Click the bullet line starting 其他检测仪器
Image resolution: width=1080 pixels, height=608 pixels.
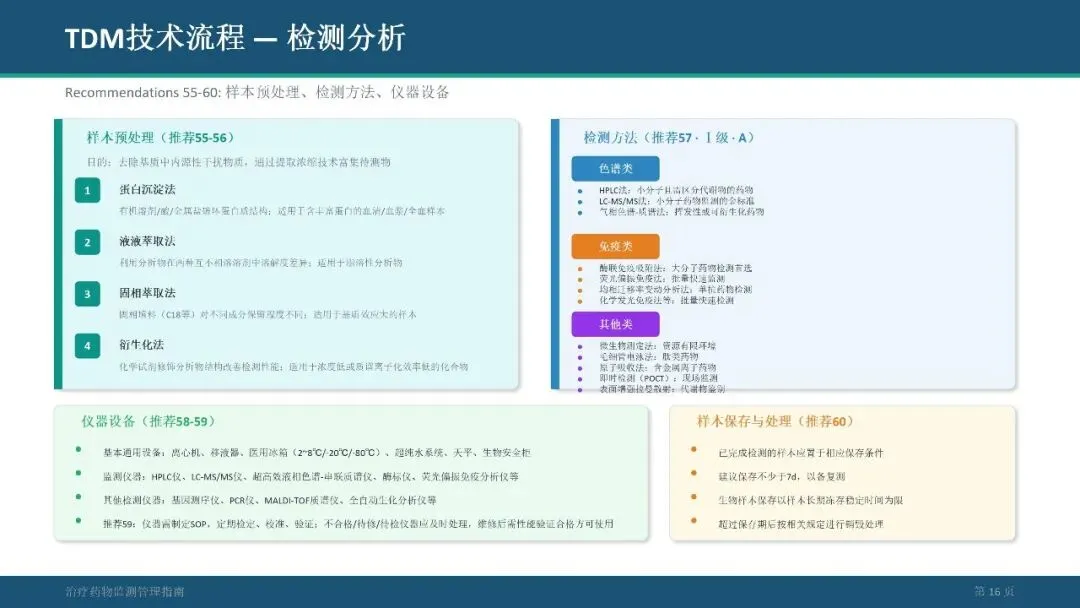point(269,500)
